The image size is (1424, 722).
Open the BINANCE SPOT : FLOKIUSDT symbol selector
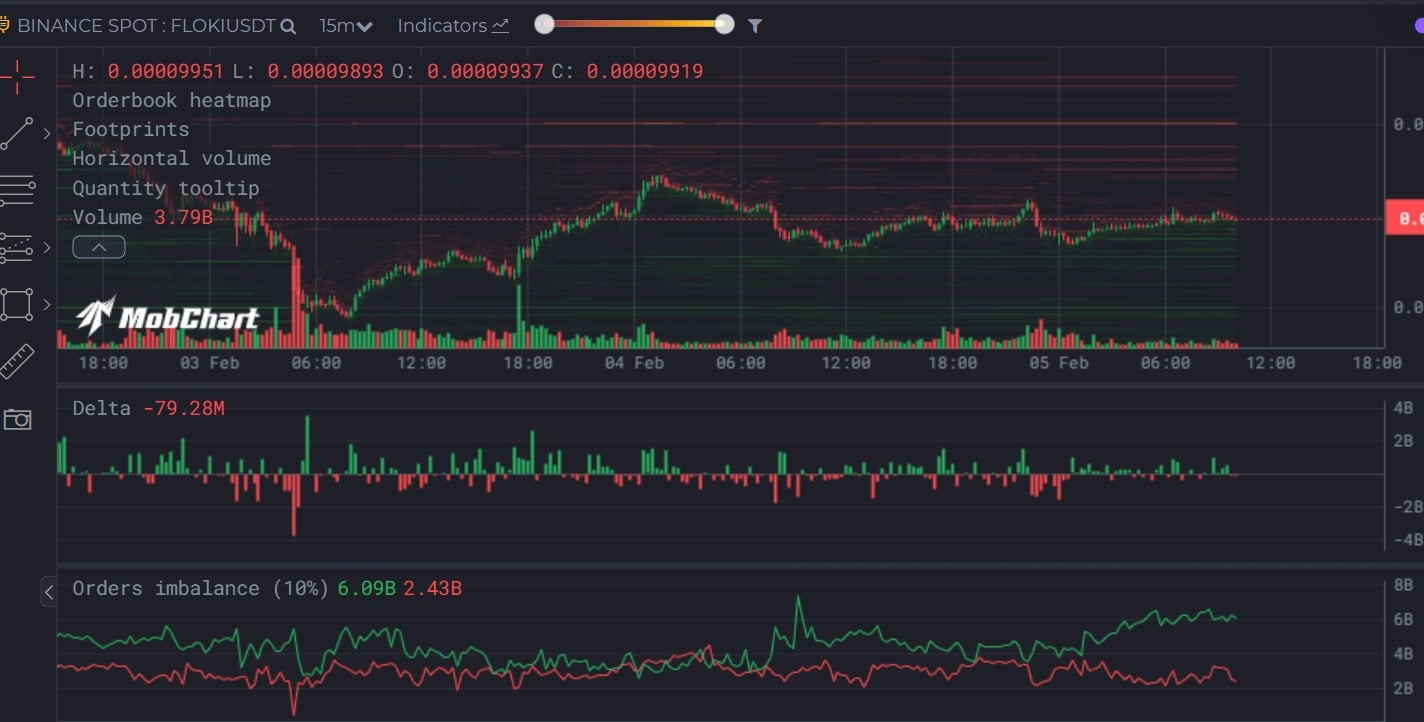click(145, 26)
